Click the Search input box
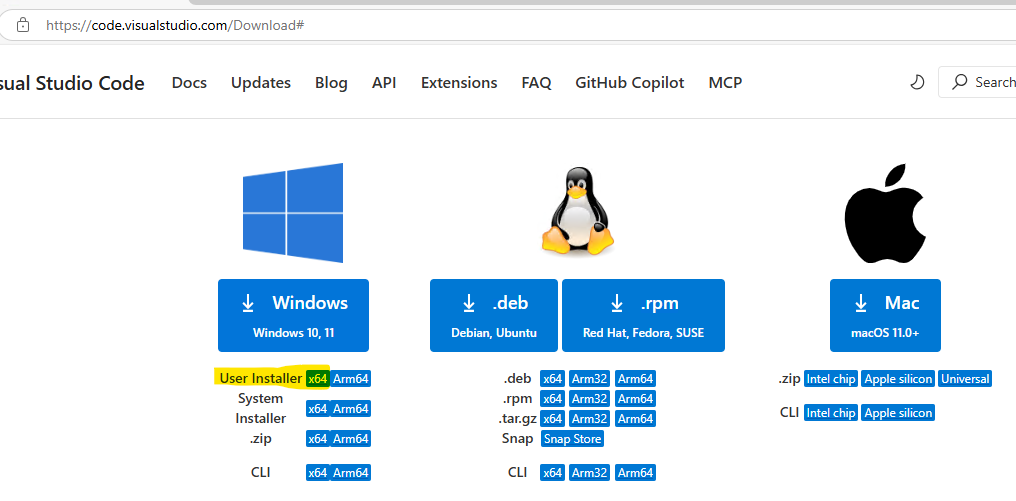The width and height of the screenshot is (1016, 501). (977, 82)
